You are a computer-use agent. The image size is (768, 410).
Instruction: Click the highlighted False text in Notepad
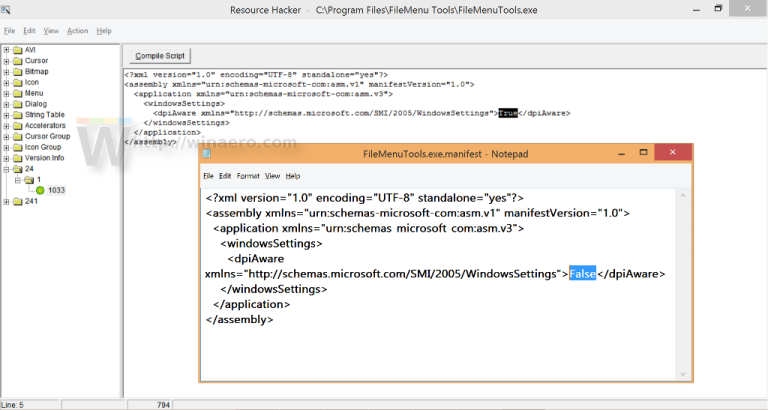click(x=582, y=274)
